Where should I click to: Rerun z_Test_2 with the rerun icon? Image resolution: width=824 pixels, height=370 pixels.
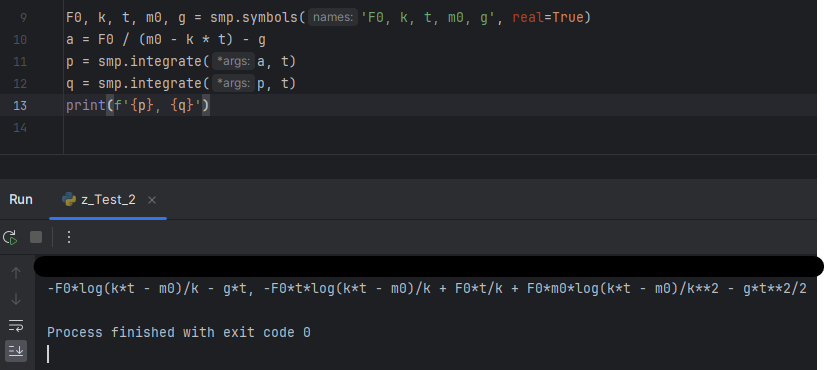[x=11, y=238]
